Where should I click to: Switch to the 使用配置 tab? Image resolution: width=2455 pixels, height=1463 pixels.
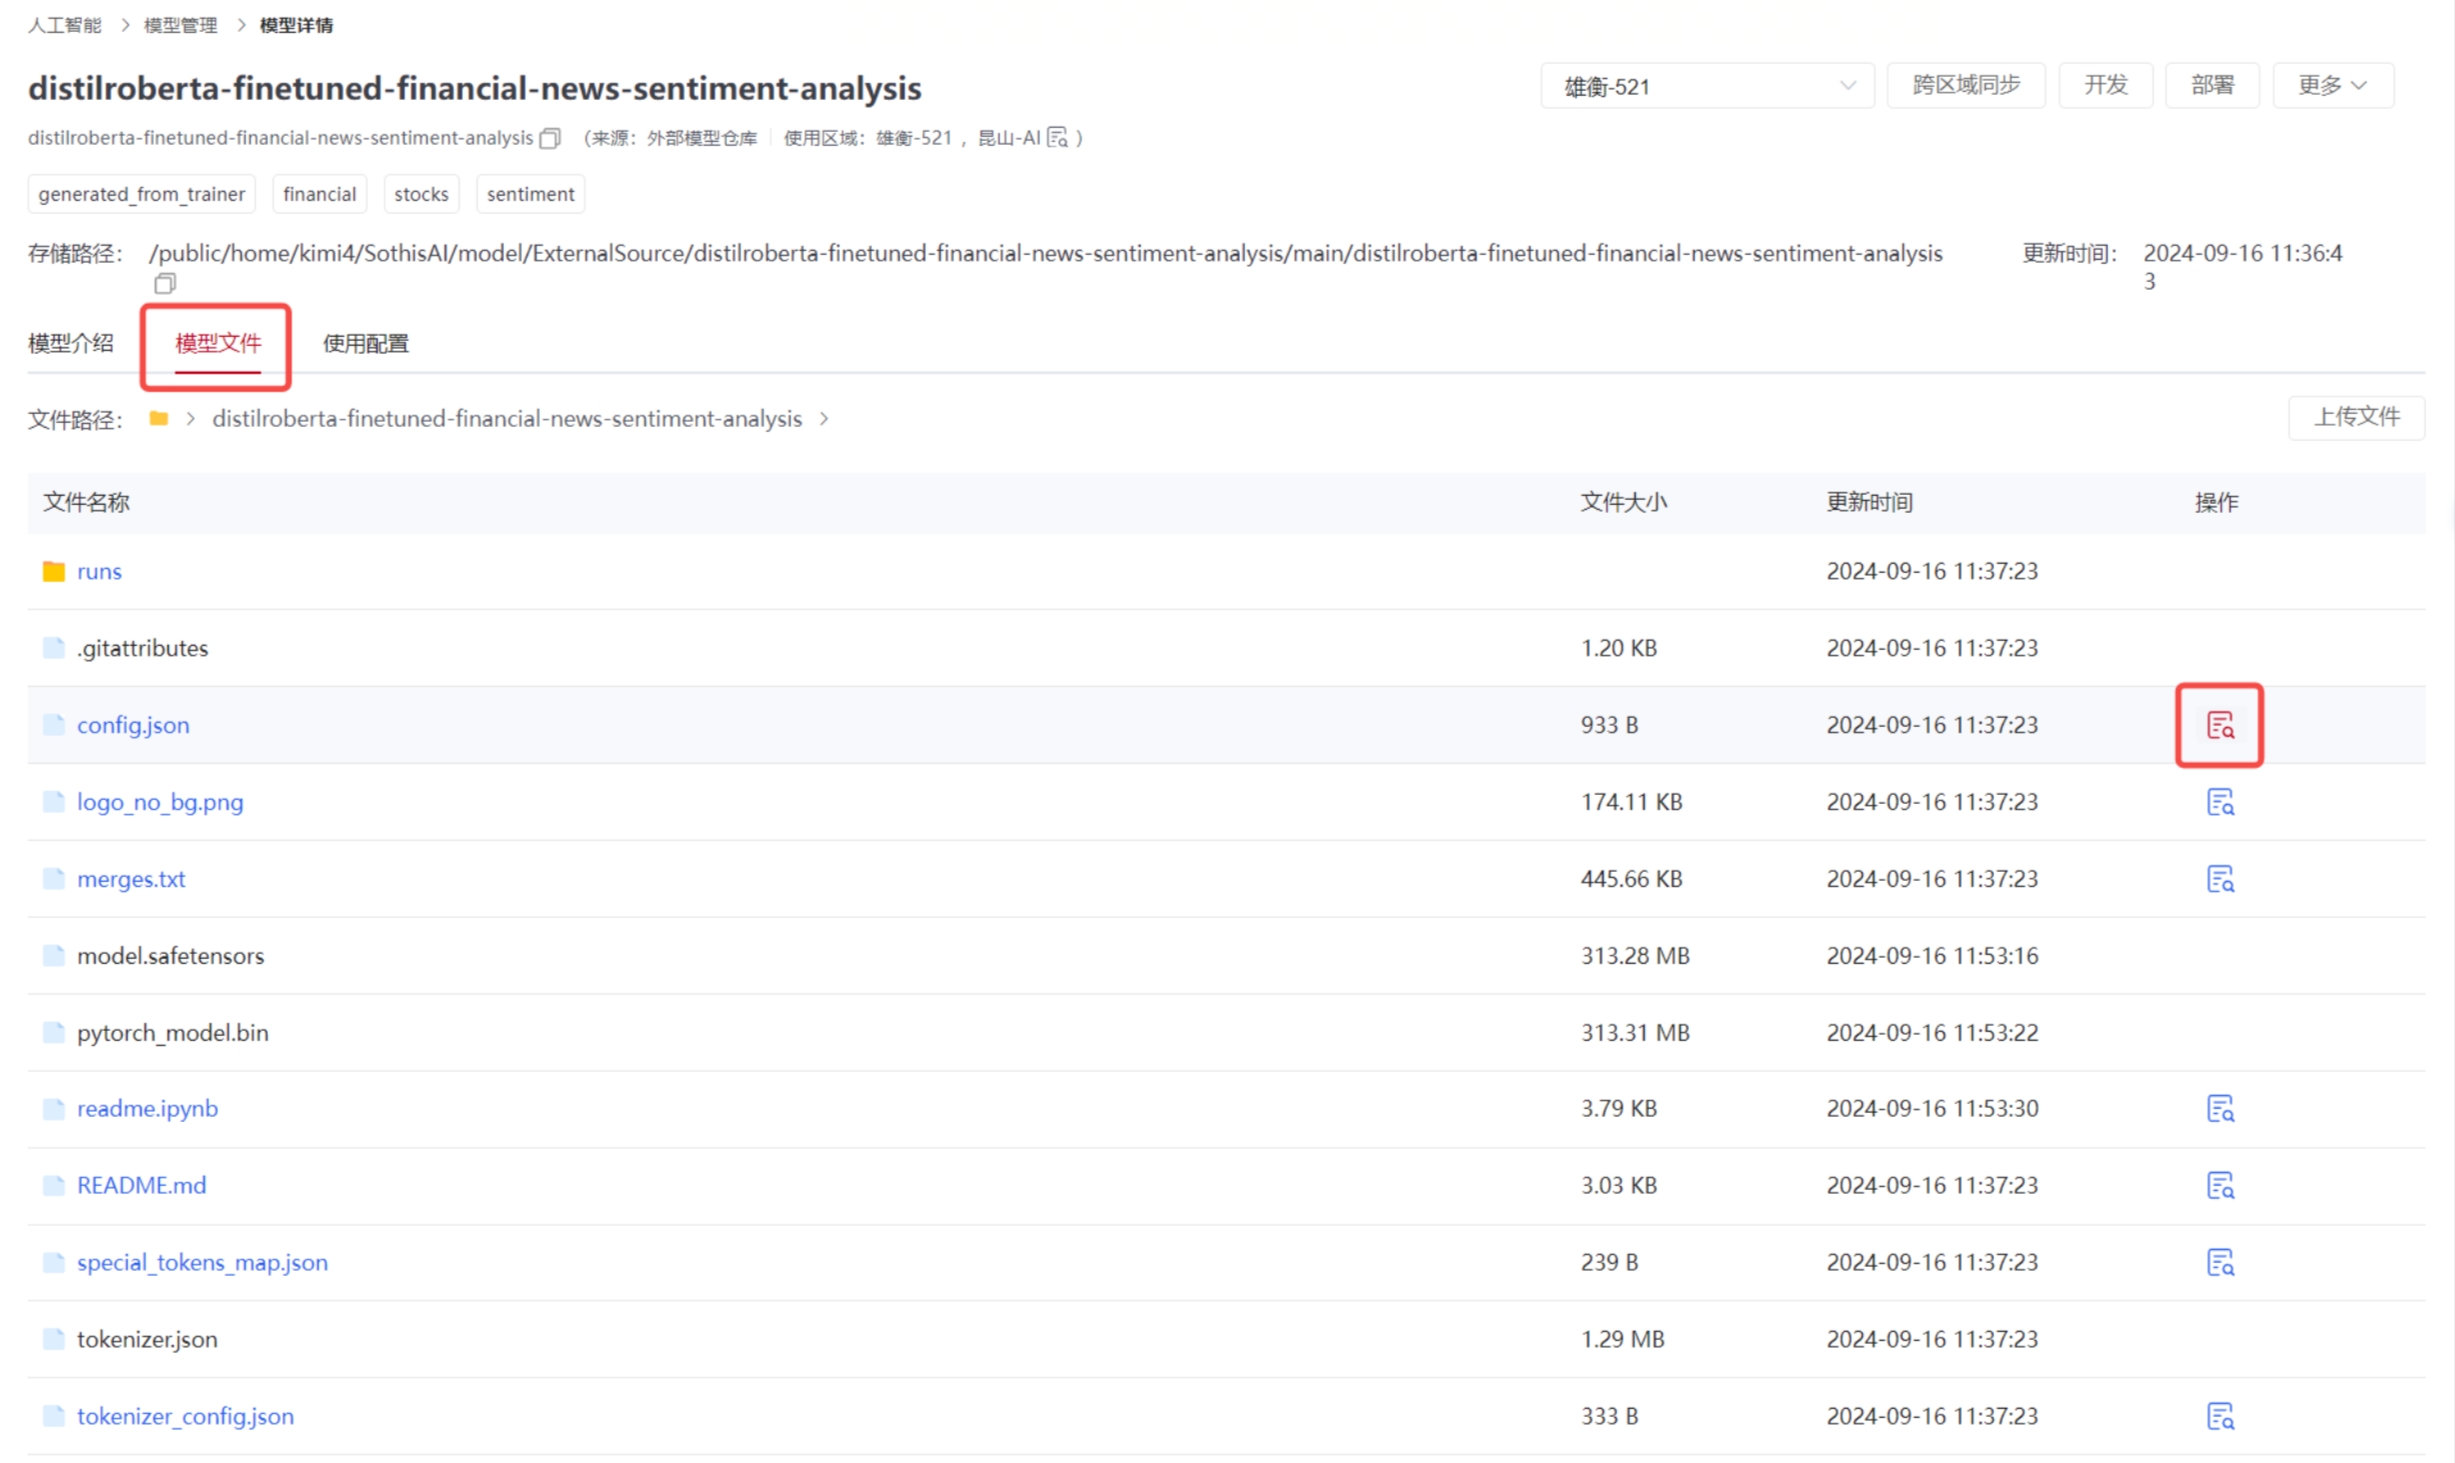pos(365,343)
